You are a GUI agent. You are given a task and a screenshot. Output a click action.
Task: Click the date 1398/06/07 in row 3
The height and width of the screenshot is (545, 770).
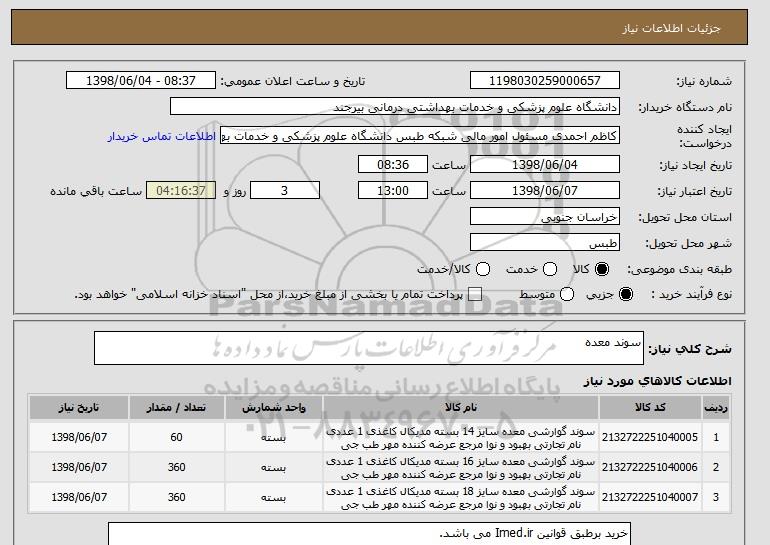(x=79, y=497)
